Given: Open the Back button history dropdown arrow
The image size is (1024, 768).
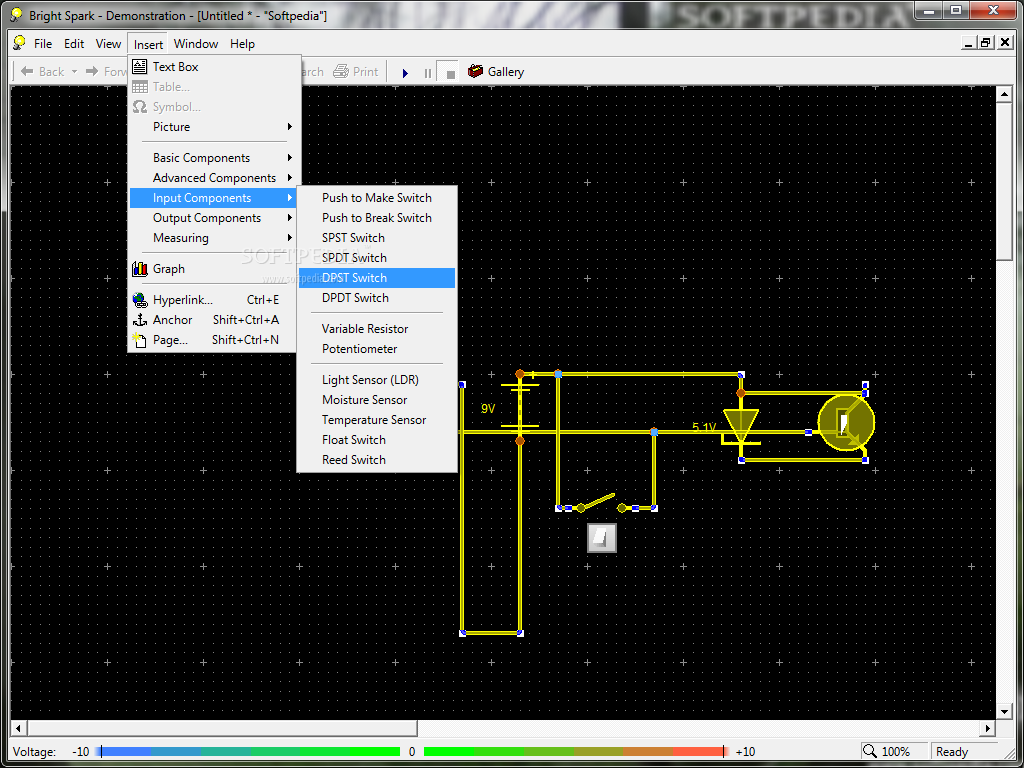Looking at the screenshot, I should 74,71.
